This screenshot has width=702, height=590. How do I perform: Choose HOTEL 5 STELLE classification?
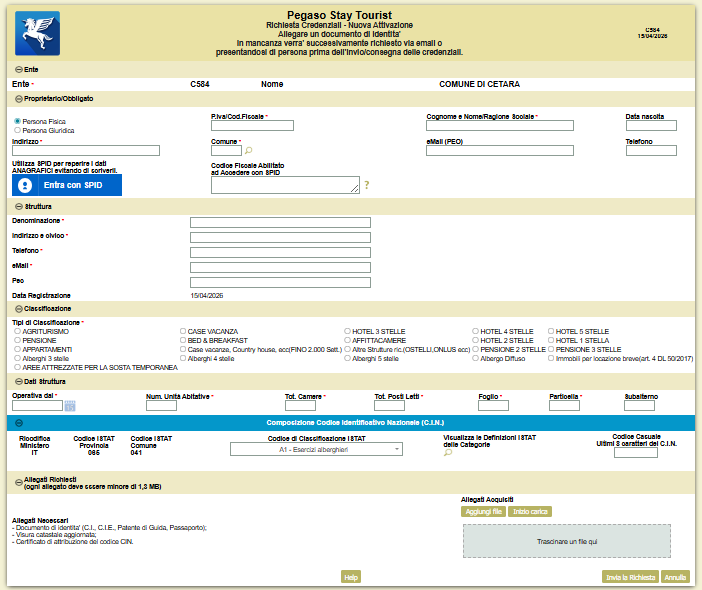tap(551, 331)
